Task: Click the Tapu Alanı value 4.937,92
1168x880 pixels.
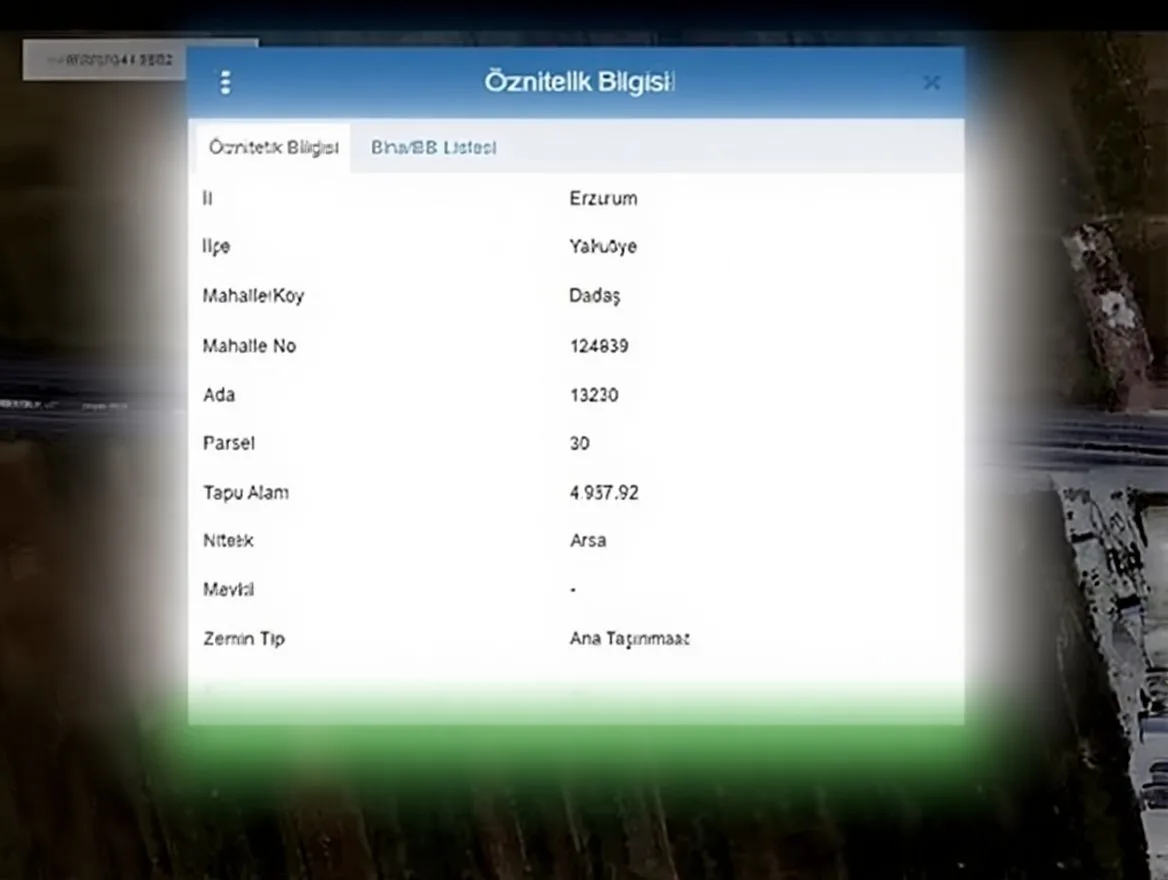Action: pyautogui.click(x=604, y=493)
